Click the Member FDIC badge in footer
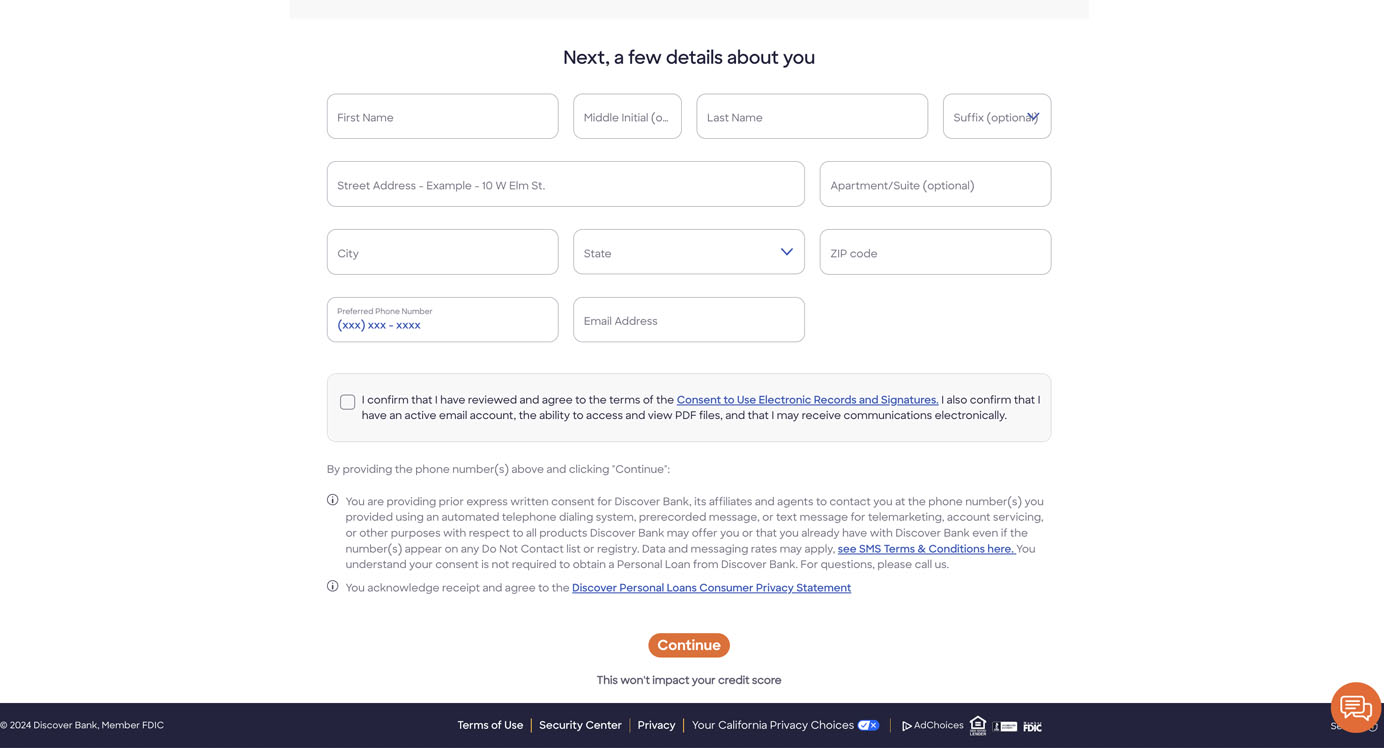 pos(1032,726)
